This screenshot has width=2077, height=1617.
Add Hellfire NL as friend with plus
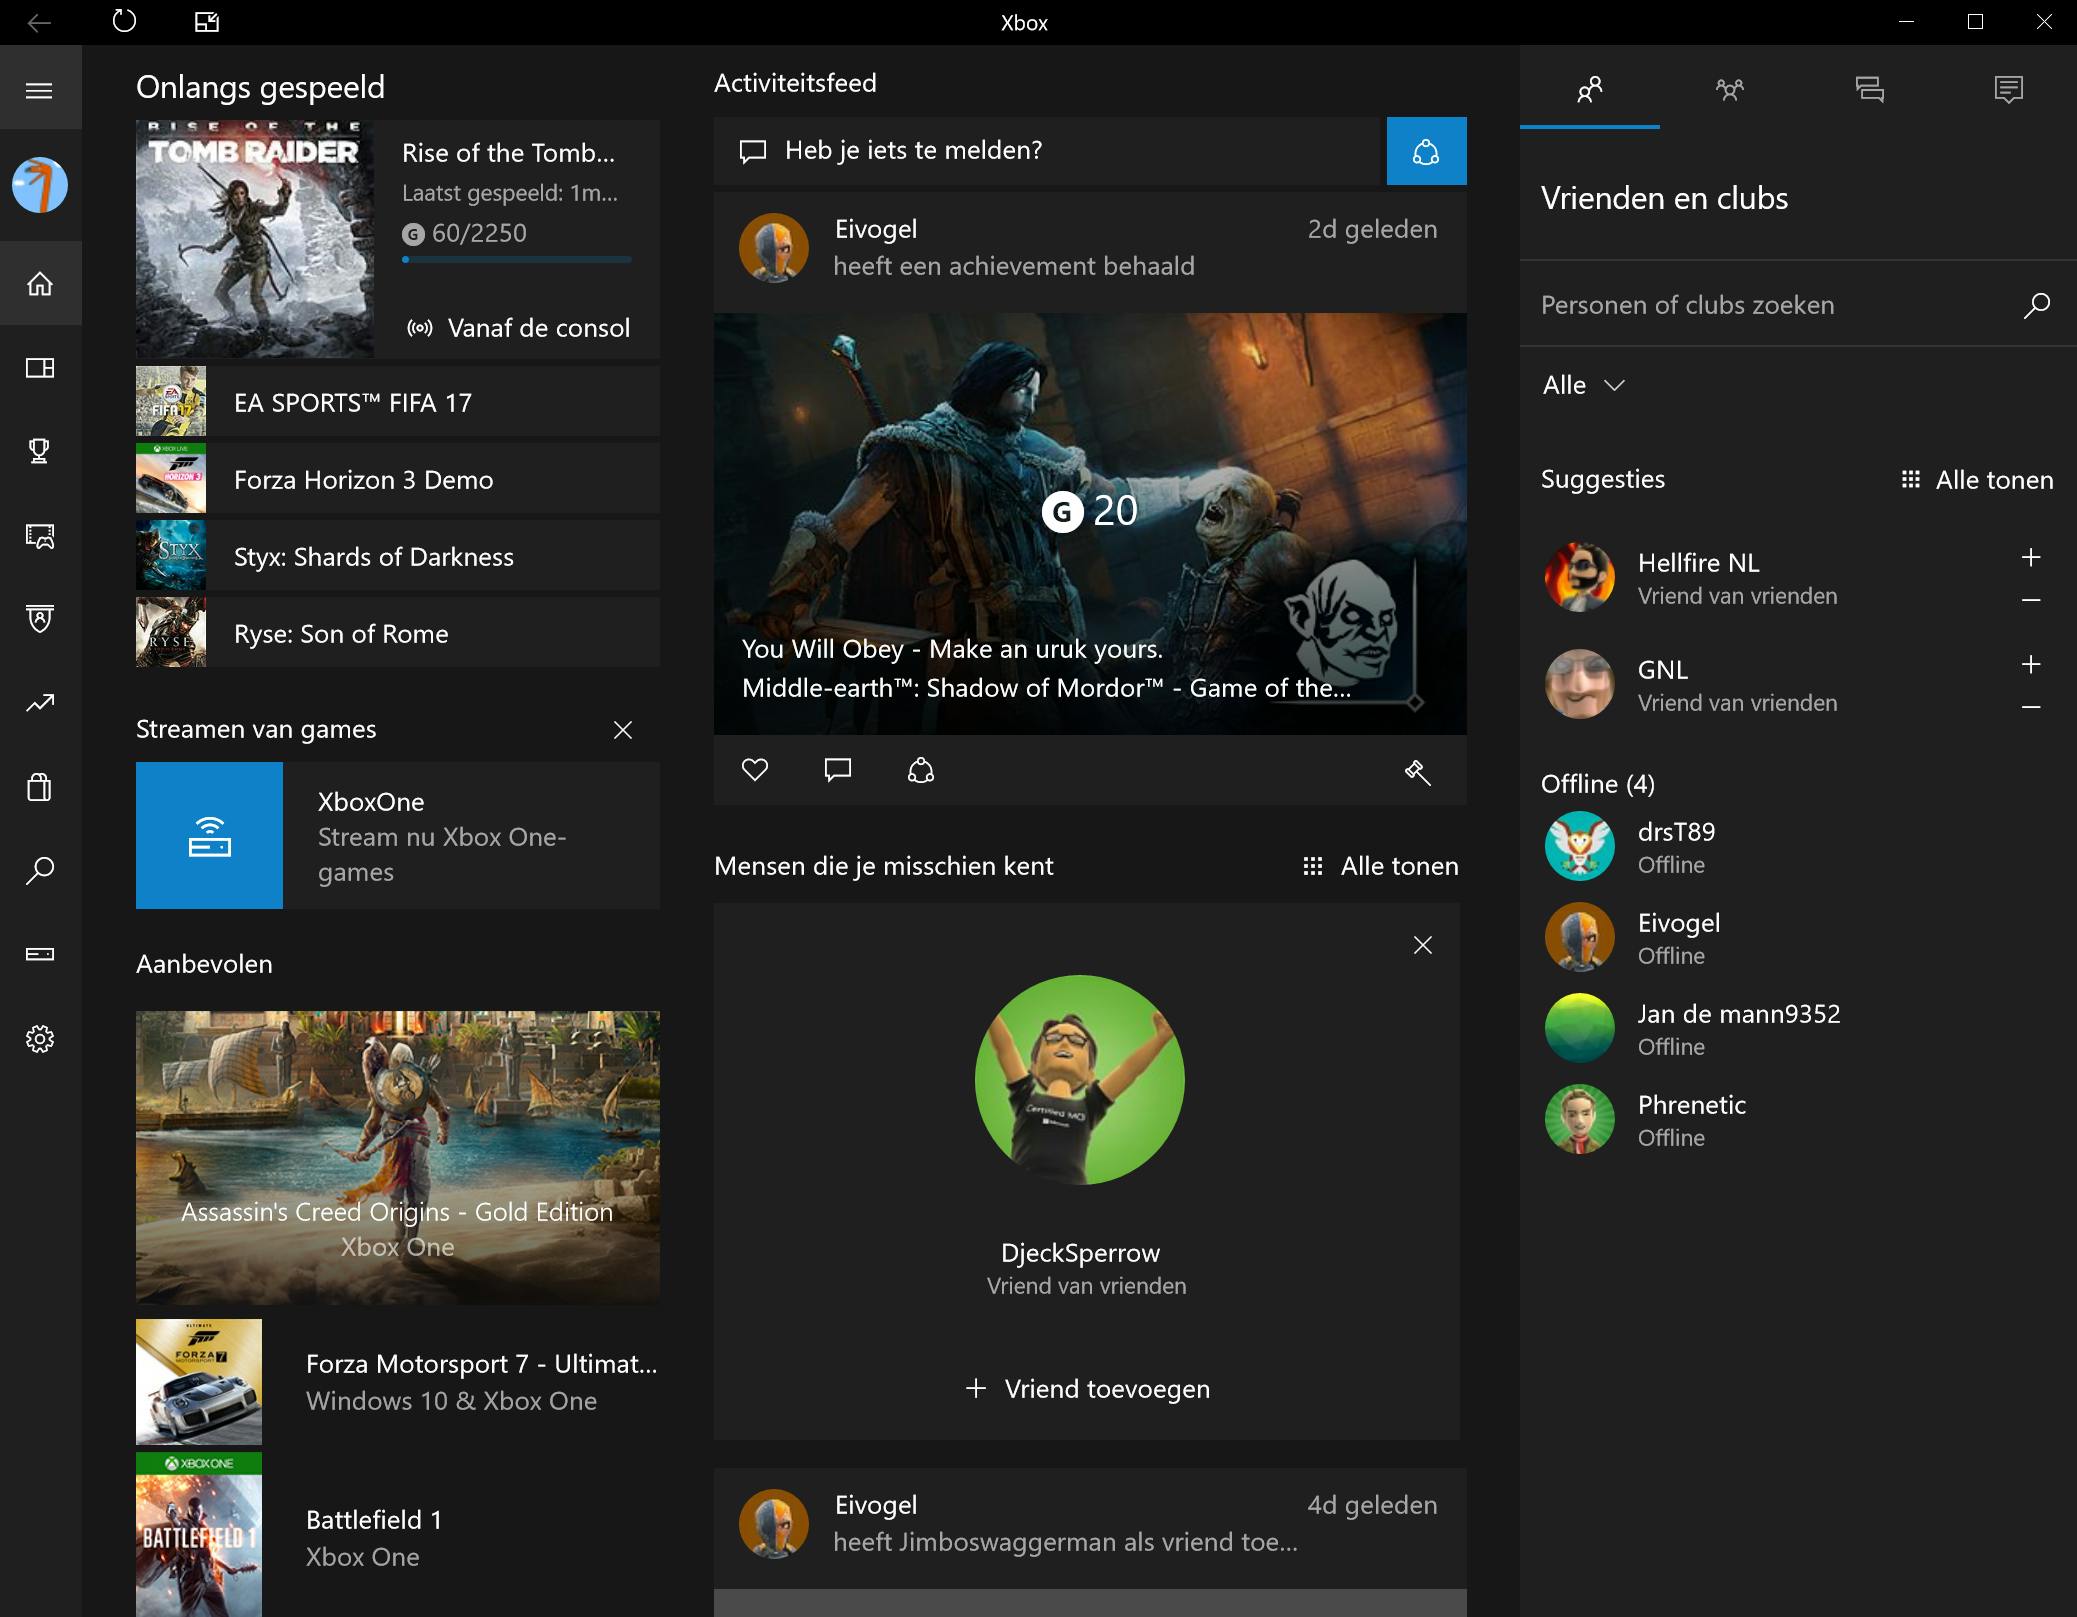pyautogui.click(x=2030, y=558)
